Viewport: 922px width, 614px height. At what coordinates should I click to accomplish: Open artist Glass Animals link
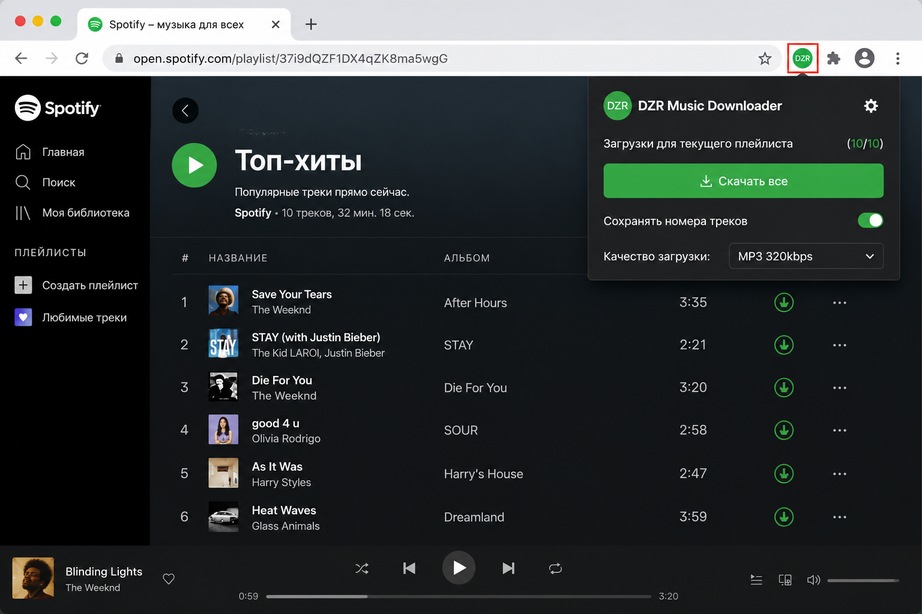point(286,526)
